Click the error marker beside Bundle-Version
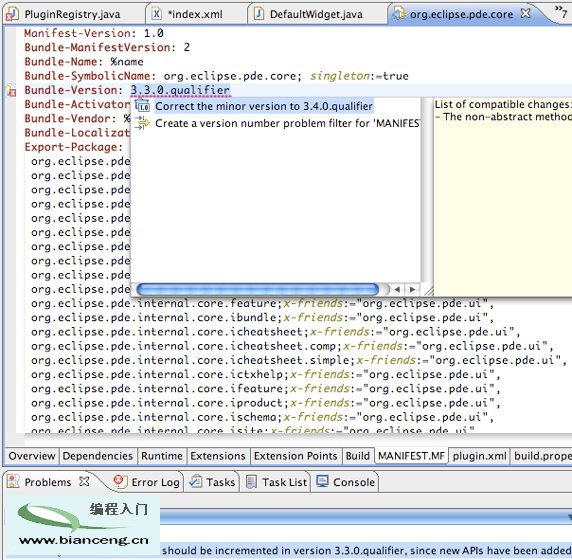Screen dimensions: 572x560 point(11,90)
